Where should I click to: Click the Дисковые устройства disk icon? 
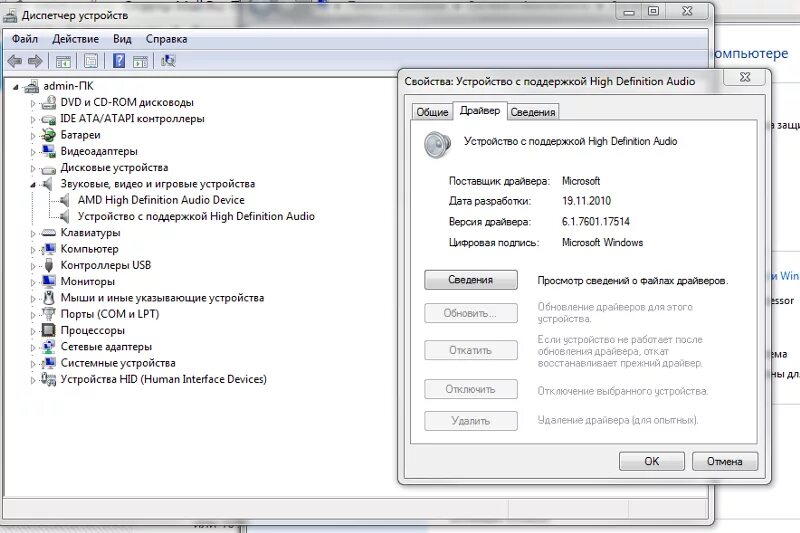coord(48,169)
